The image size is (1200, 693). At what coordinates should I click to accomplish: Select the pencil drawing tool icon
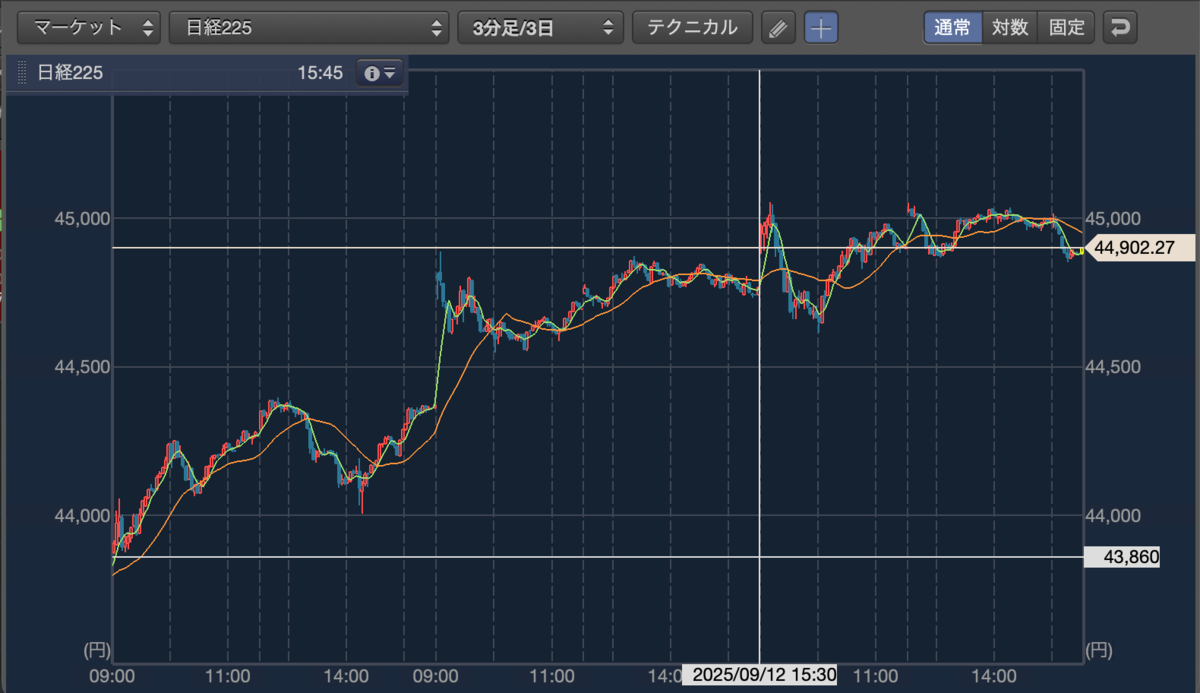point(778,28)
